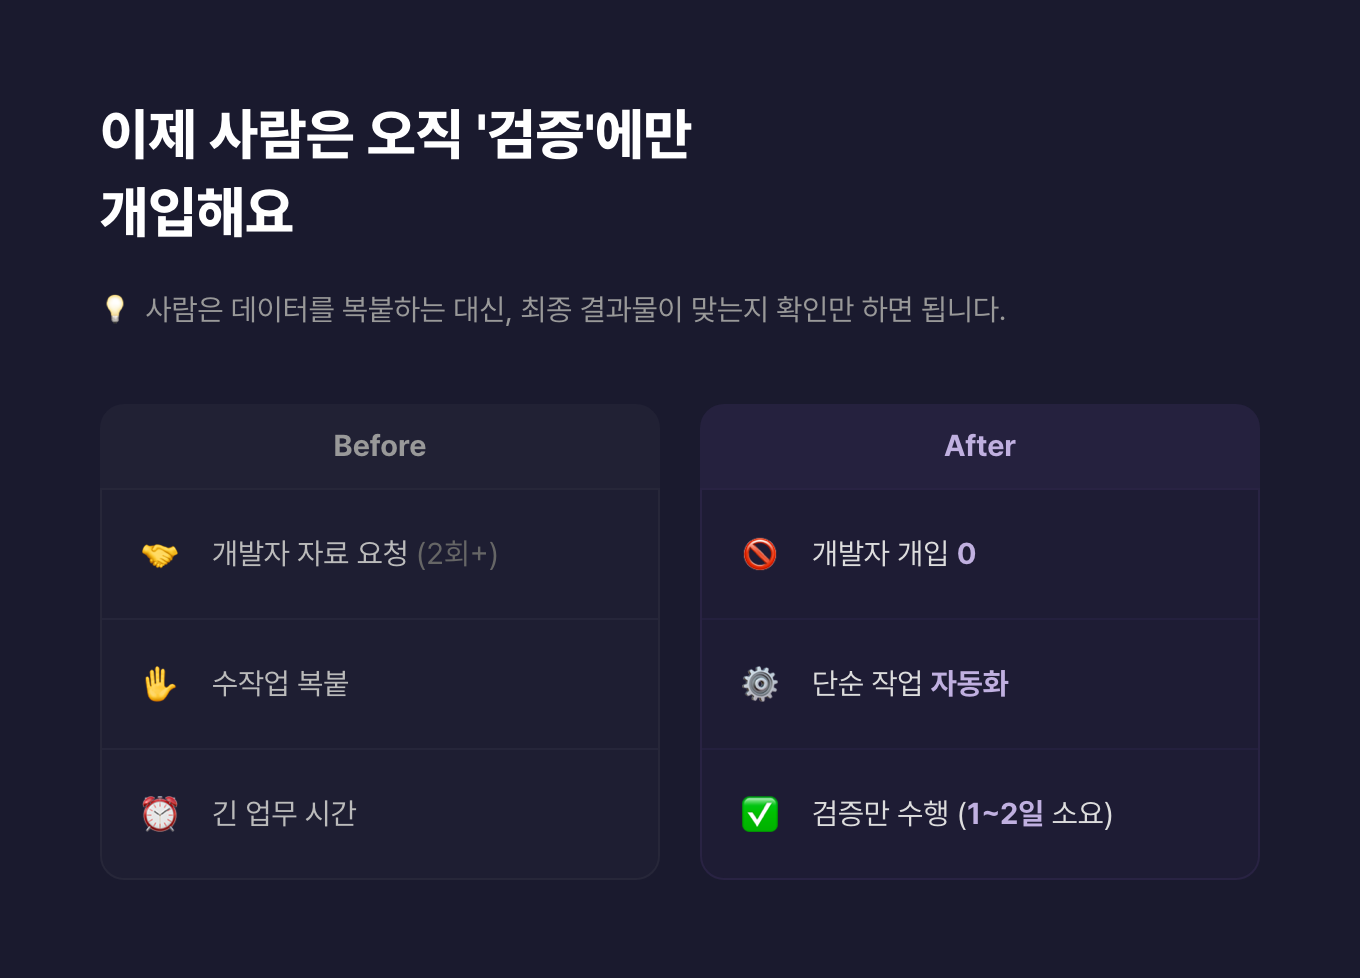Viewport: 1360px width, 978px height.
Task: Click the lightbulb icon beside the subtitle
Action: click(x=115, y=309)
